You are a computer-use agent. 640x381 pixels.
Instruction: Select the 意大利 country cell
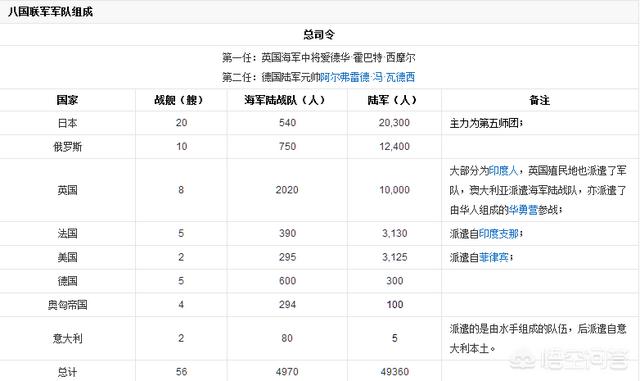click(67, 338)
